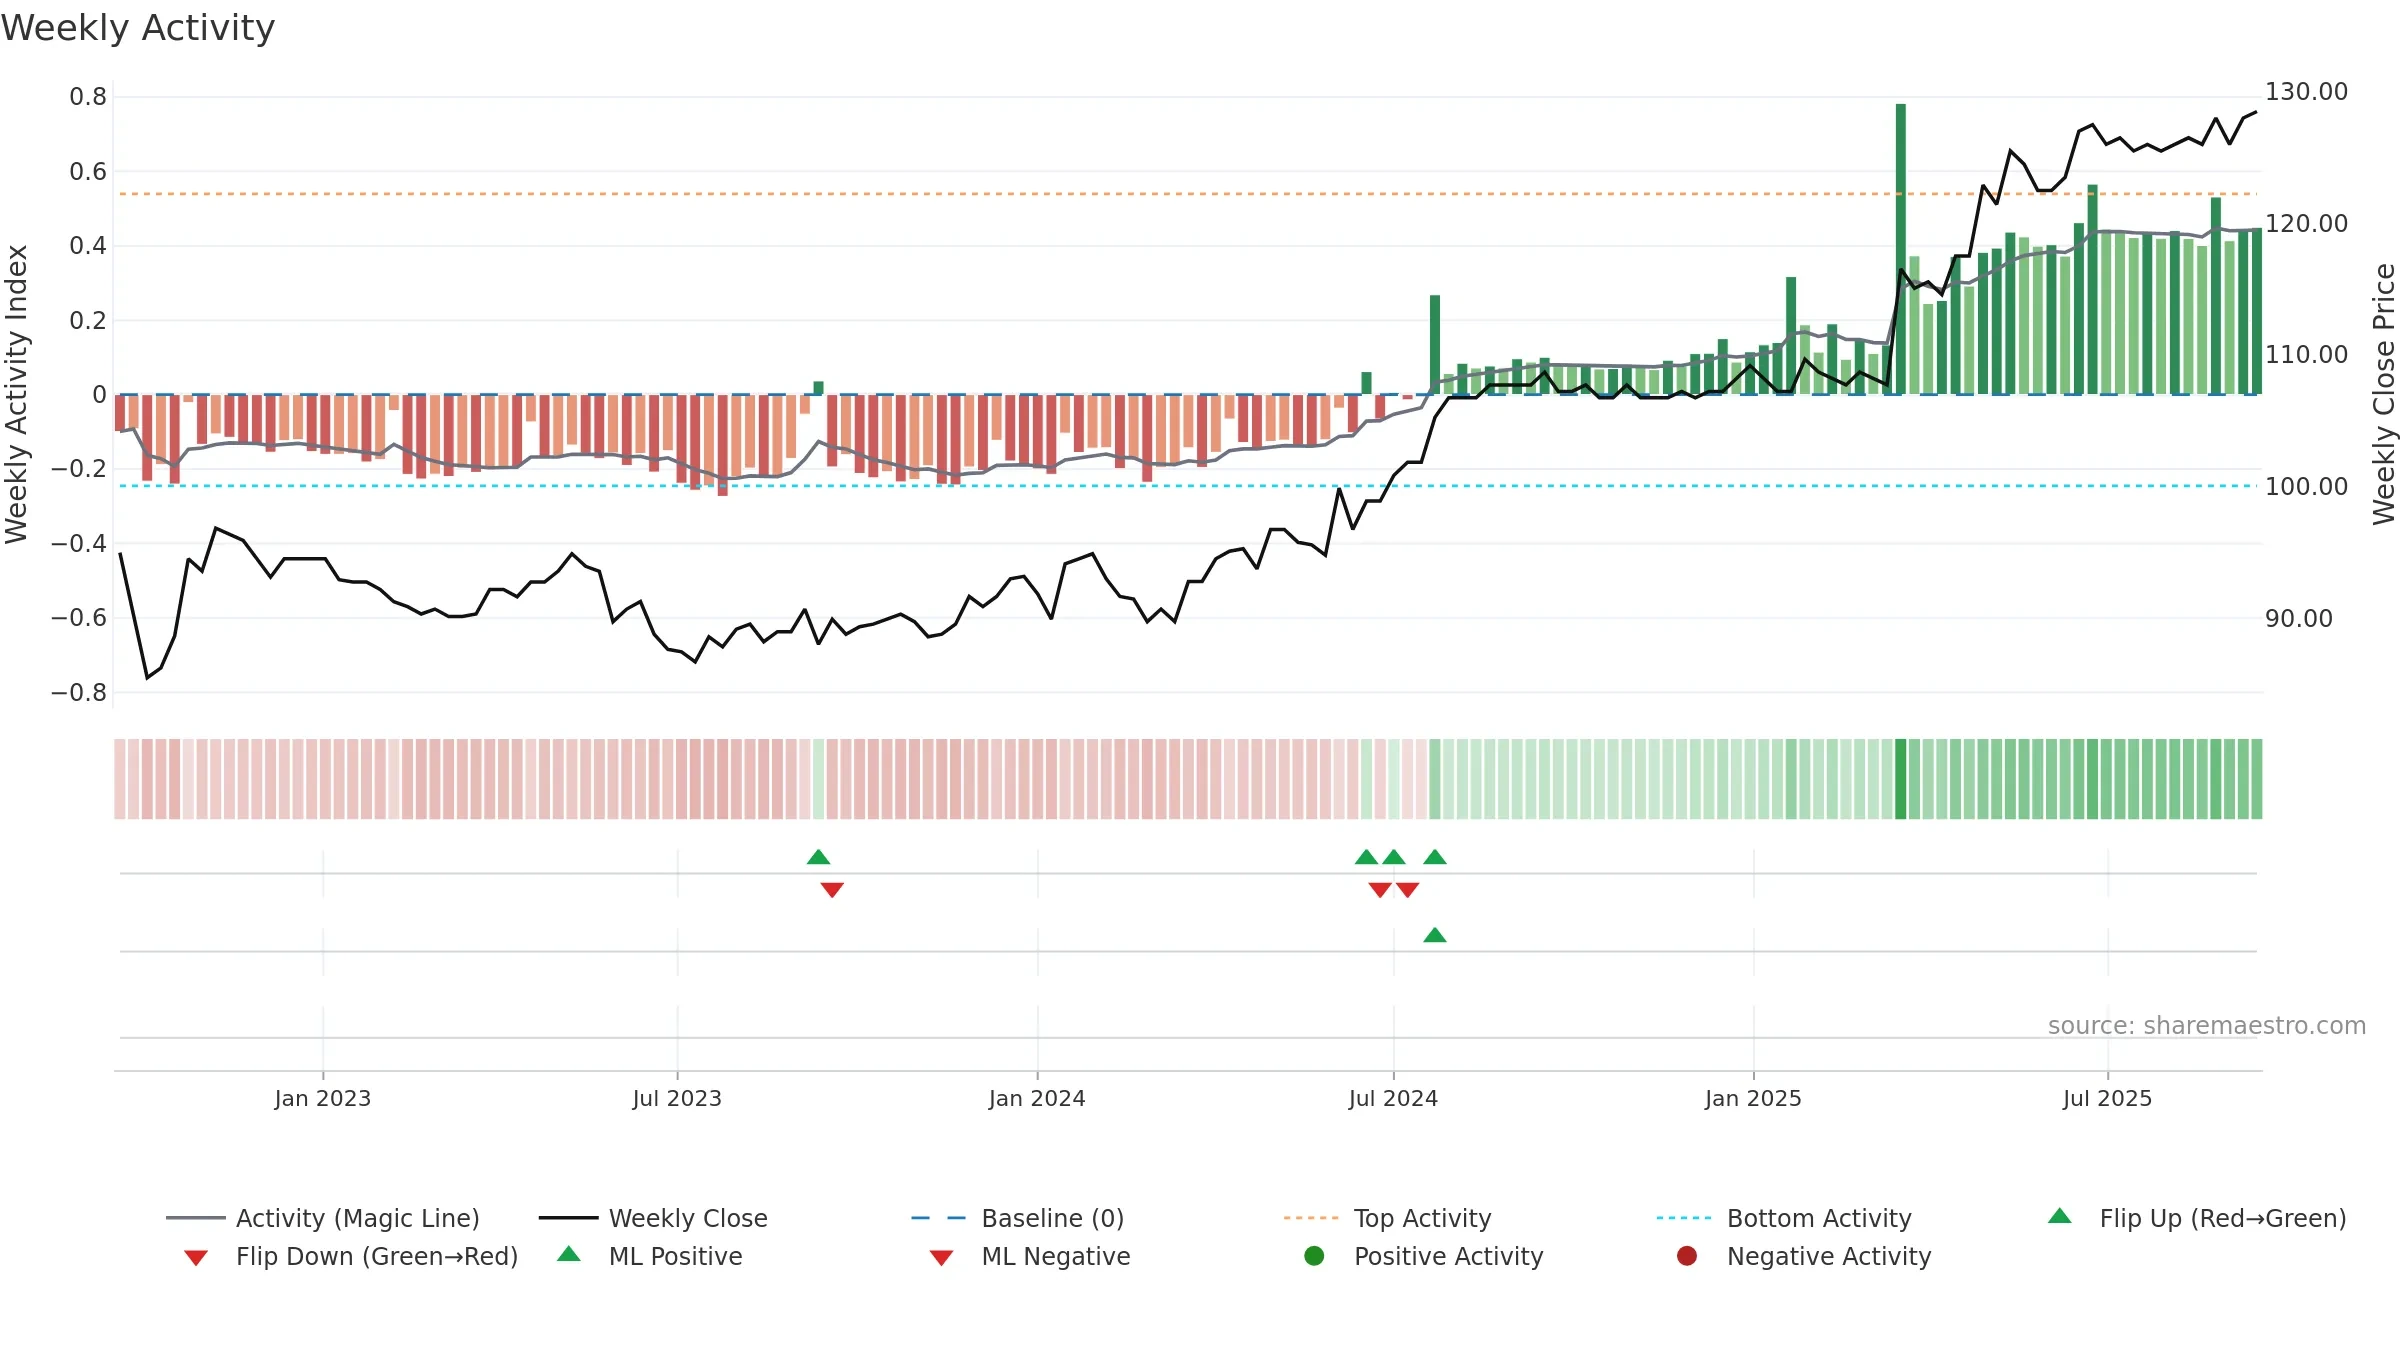
Task: Click the Jul 2025 x-axis label
Action: tap(2107, 1099)
